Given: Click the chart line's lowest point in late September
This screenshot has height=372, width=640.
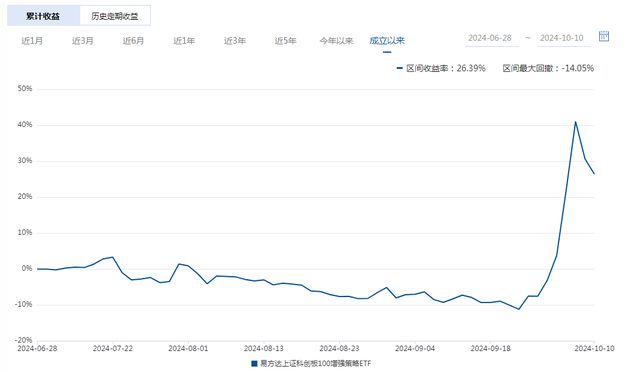Looking at the screenshot, I should [x=519, y=309].
